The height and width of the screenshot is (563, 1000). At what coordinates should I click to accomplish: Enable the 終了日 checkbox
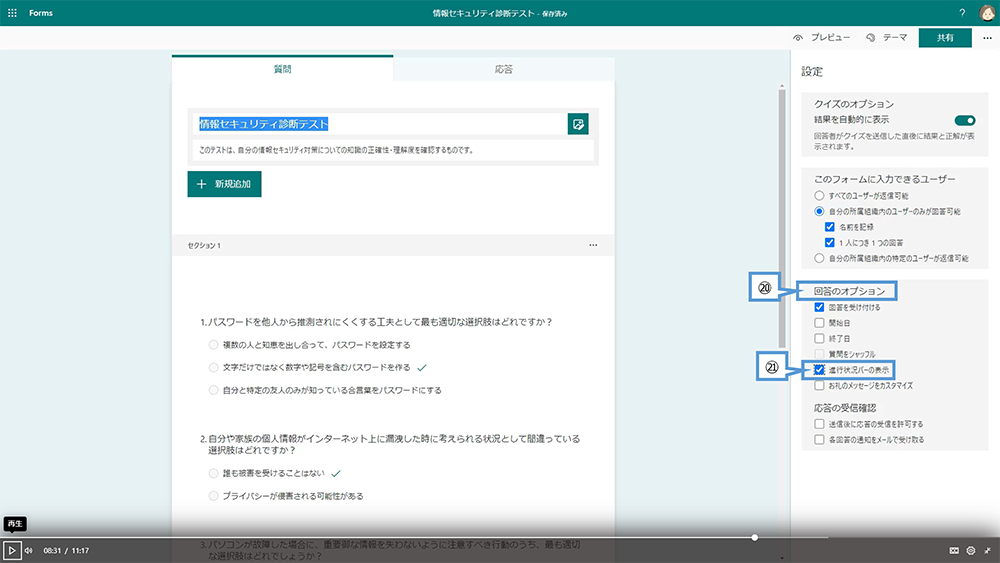pos(819,339)
